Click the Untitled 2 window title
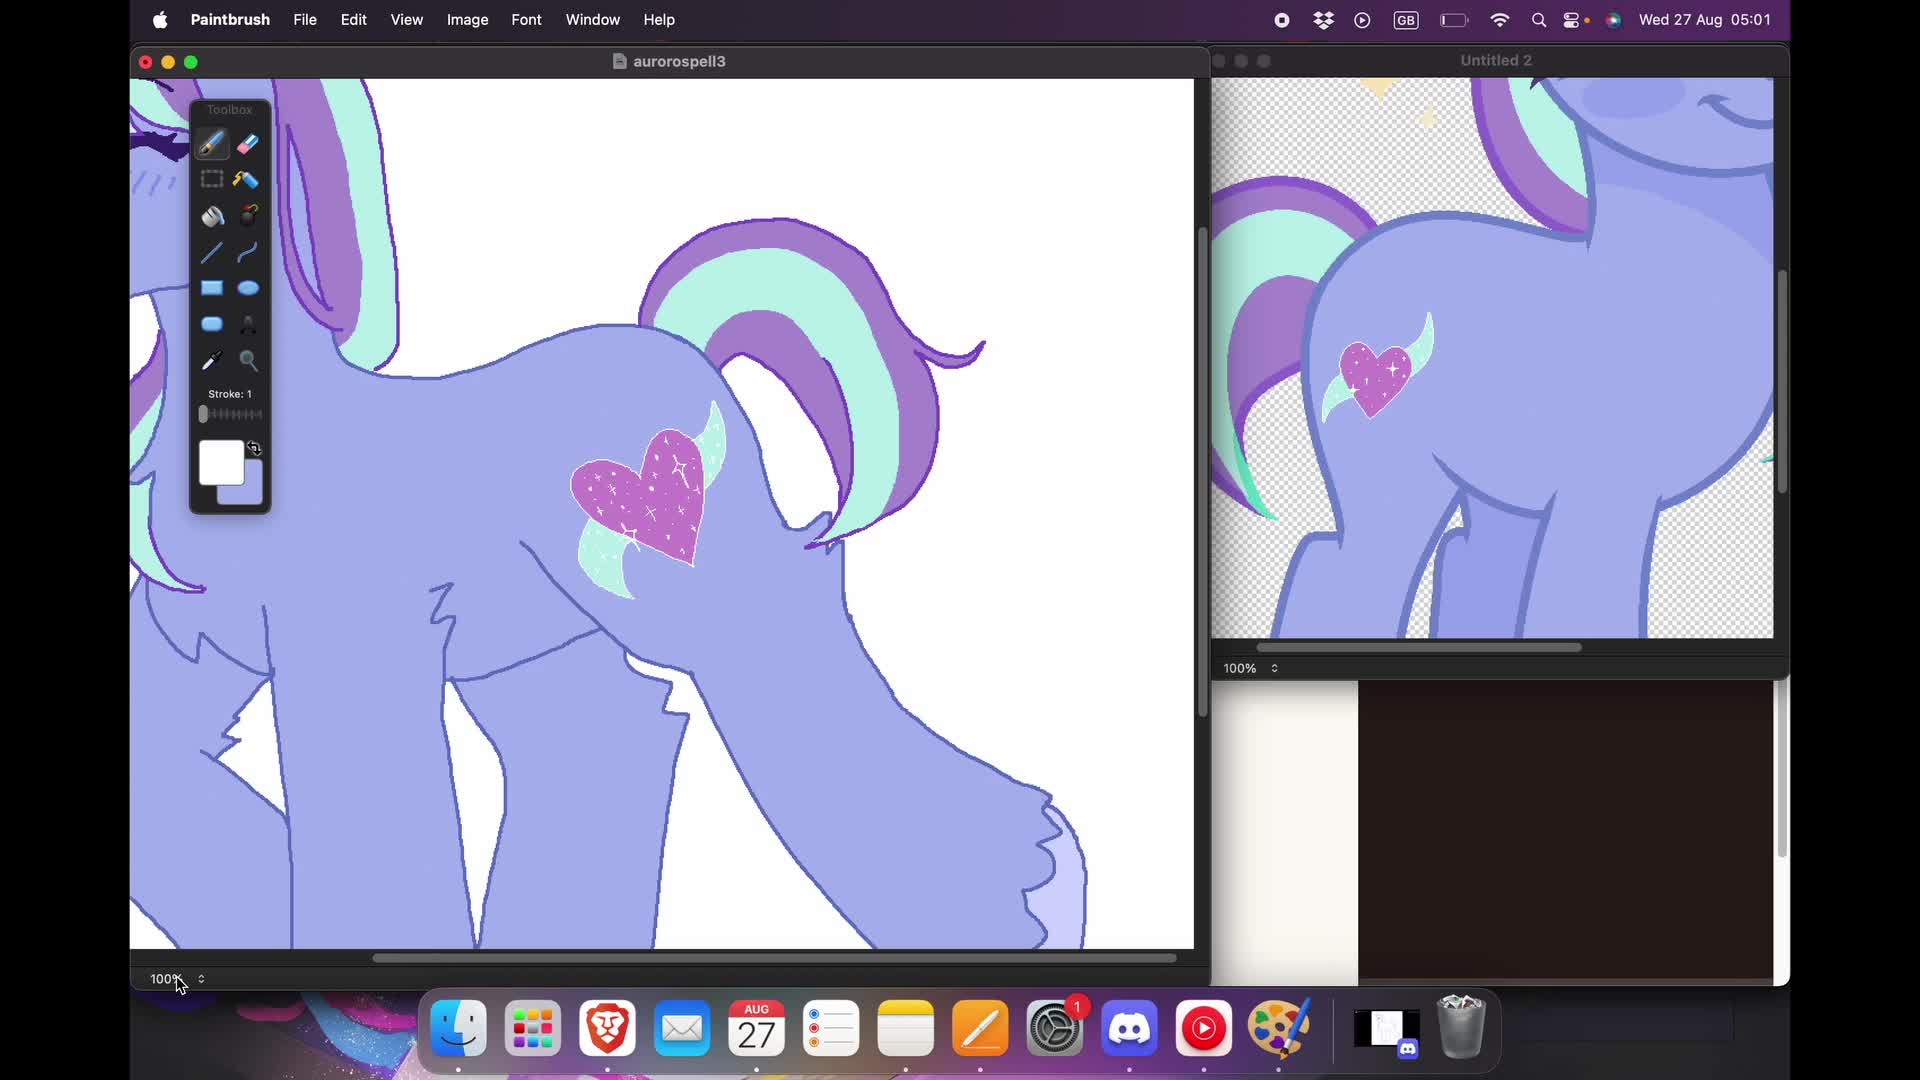The image size is (1920, 1080). pyautogui.click(x=1495, y=60)
